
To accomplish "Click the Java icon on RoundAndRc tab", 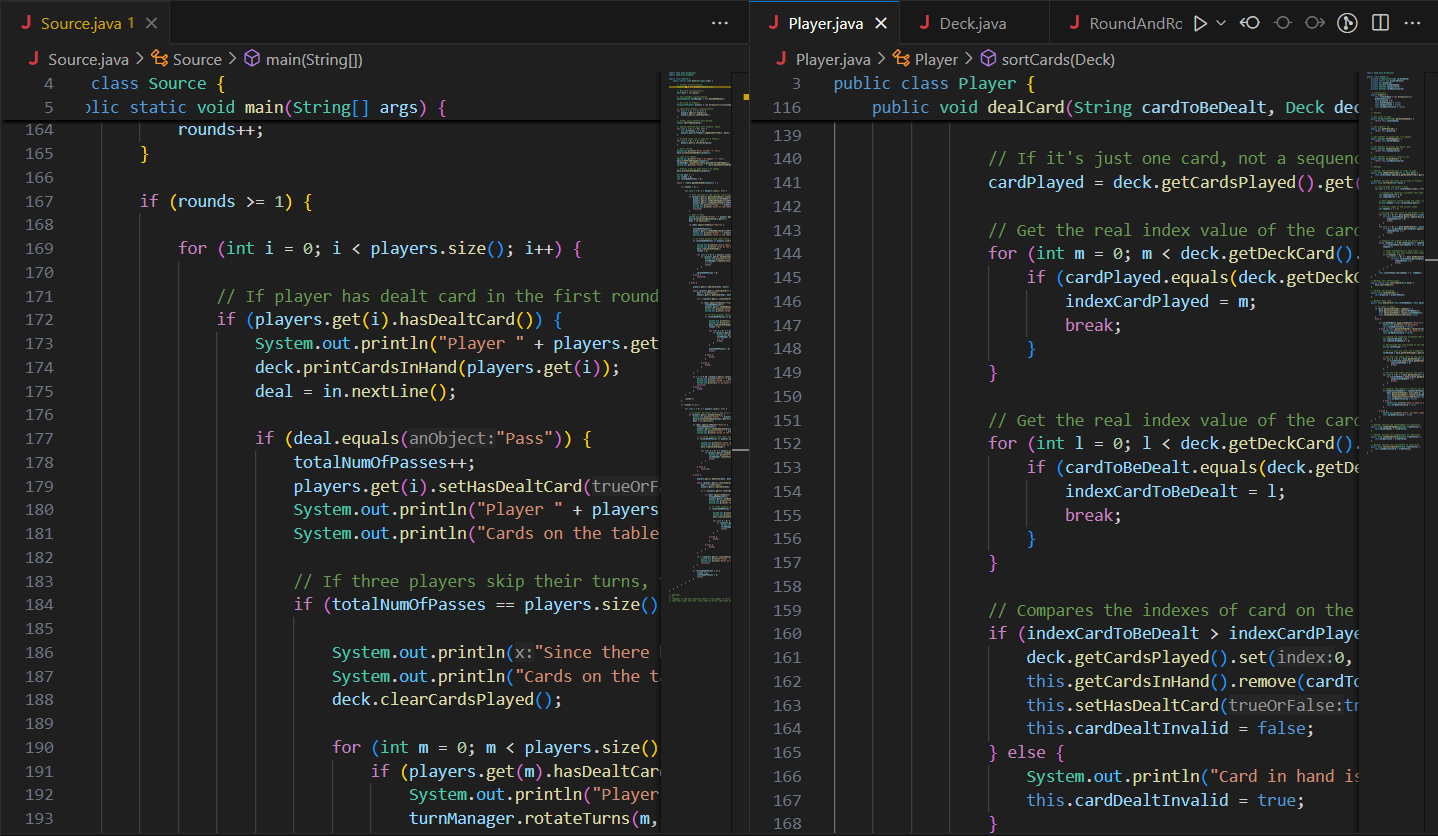I will 1074,23.
